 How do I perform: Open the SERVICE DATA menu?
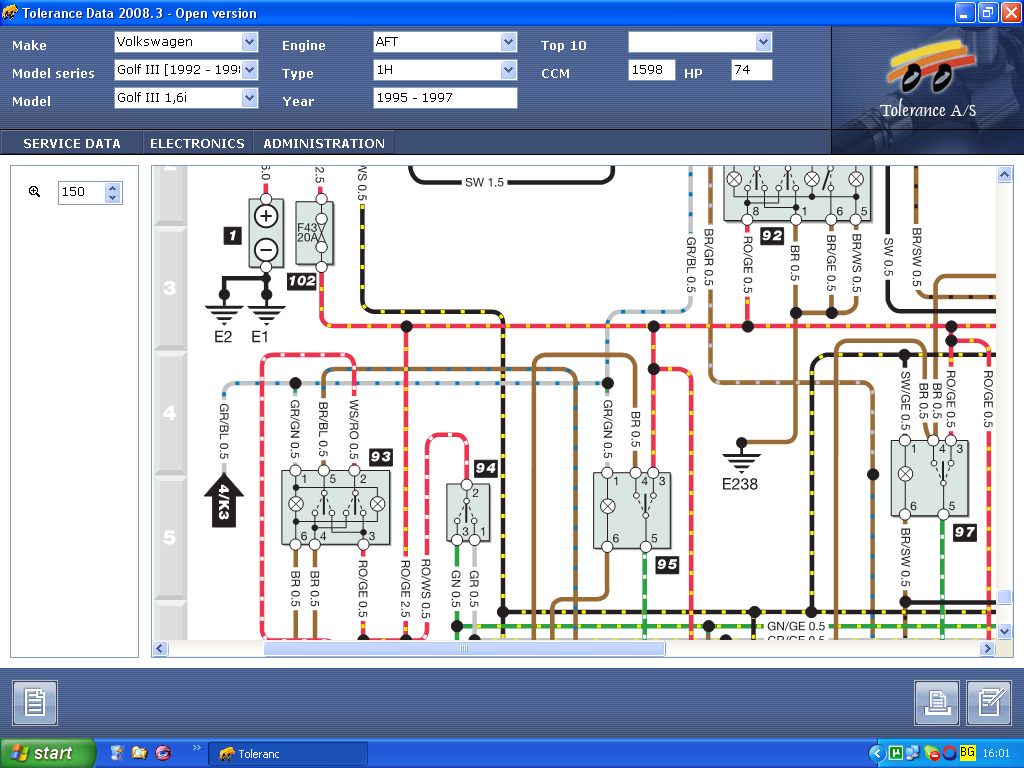tap(72, 143)
